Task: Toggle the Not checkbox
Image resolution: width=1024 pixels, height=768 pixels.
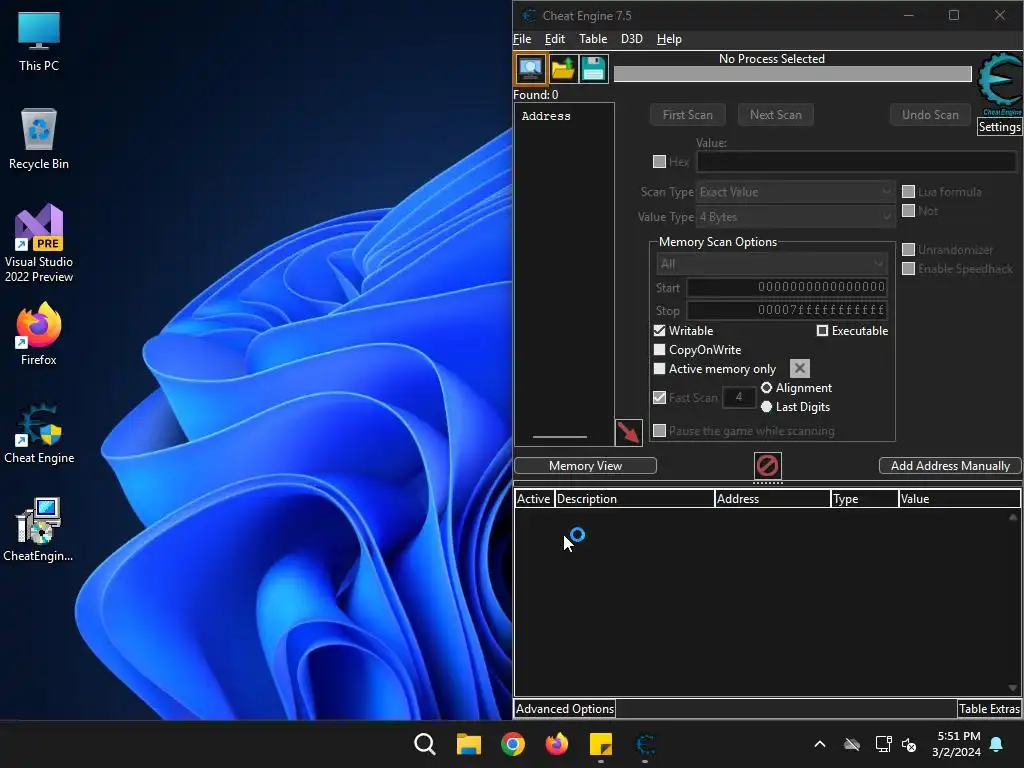Action: [x=908, y=210]
